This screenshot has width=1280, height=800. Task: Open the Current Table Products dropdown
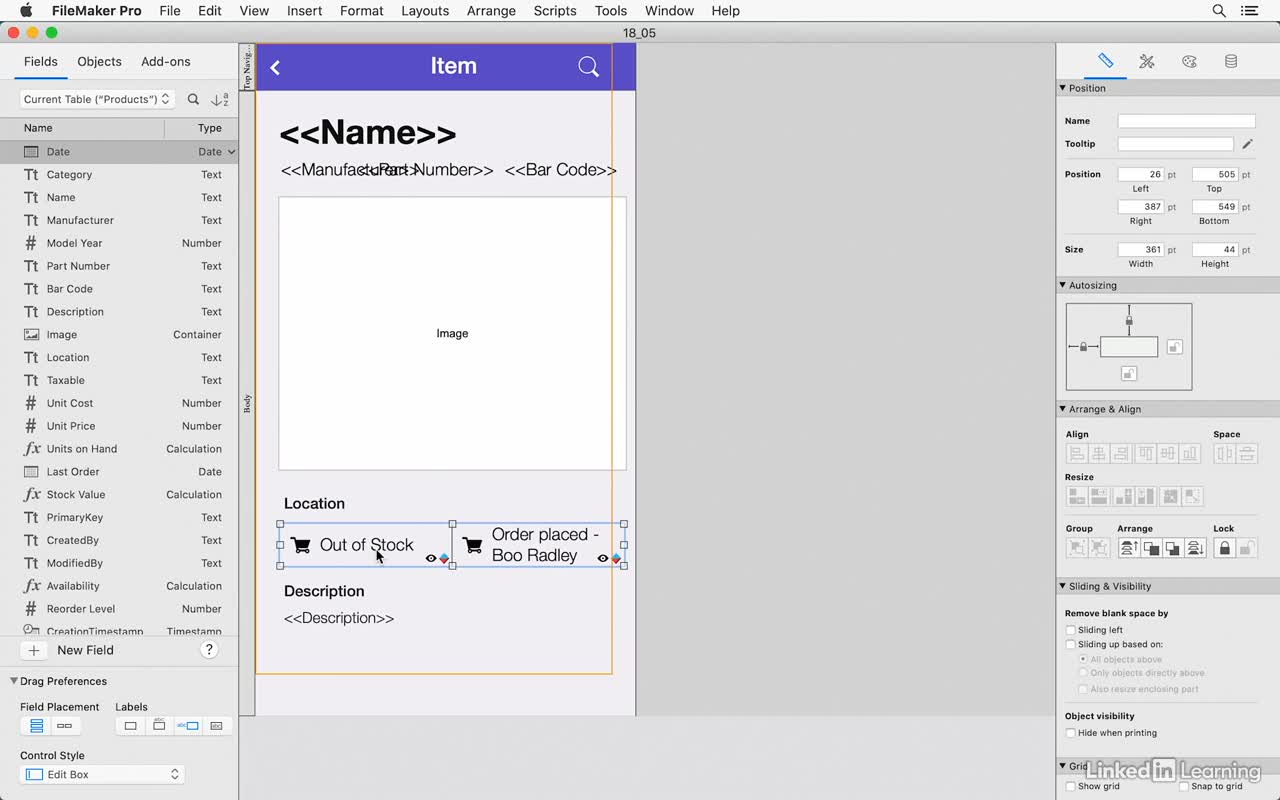click(x=97, y=99)
